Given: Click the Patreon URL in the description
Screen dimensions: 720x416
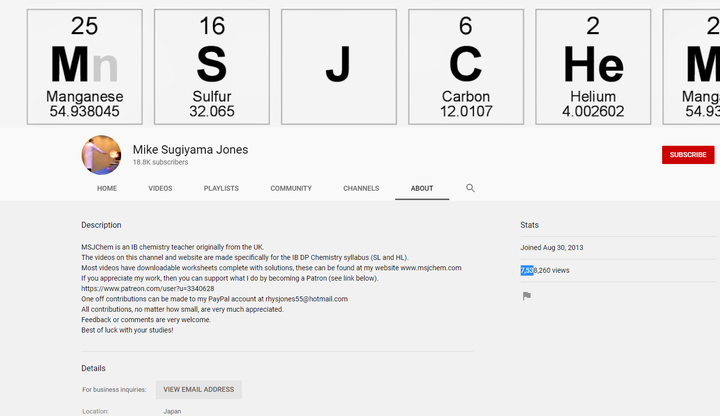Looking at the screenshot, I should tap(148, 288).
